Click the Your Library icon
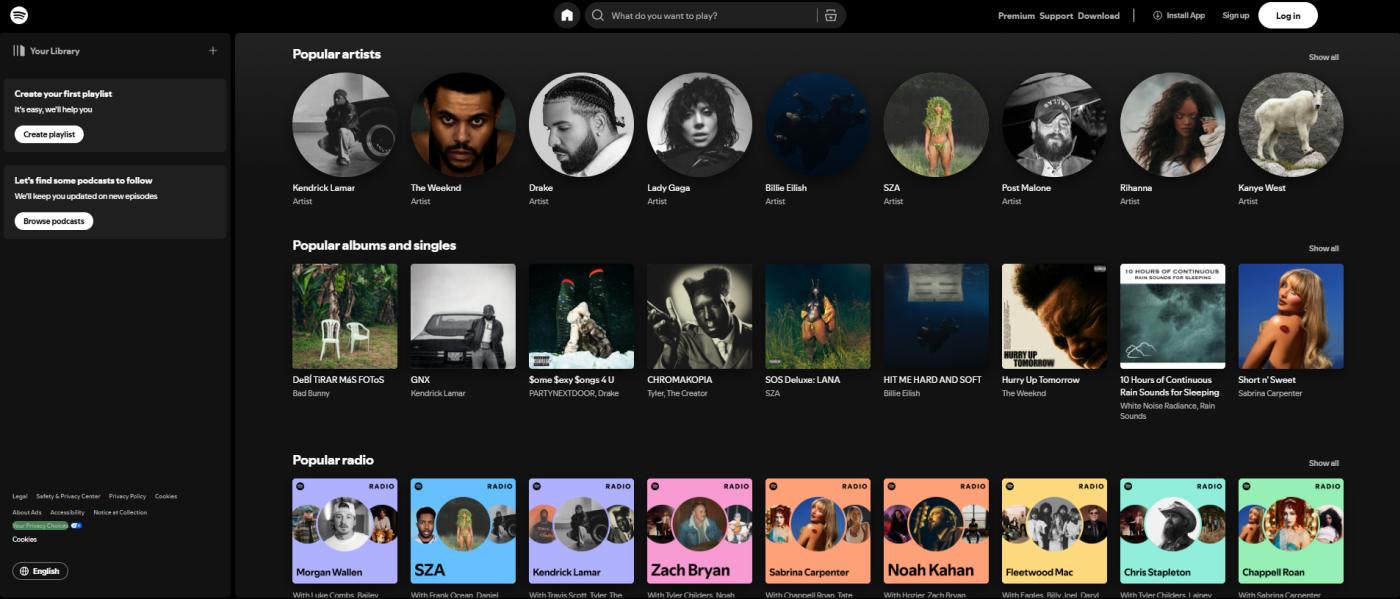 pos(19,51)
